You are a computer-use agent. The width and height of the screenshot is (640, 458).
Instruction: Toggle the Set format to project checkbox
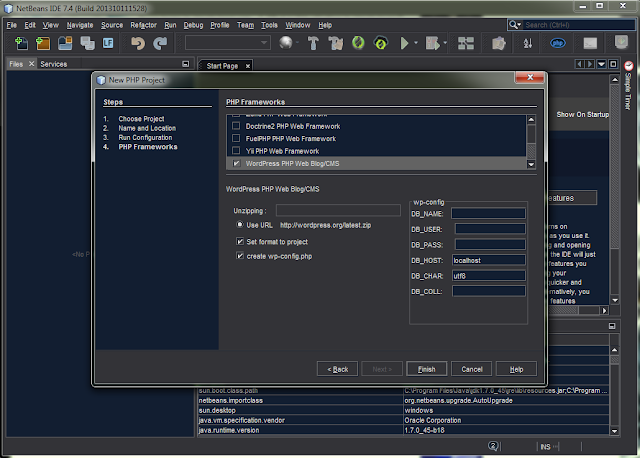[x=240, y=241]
